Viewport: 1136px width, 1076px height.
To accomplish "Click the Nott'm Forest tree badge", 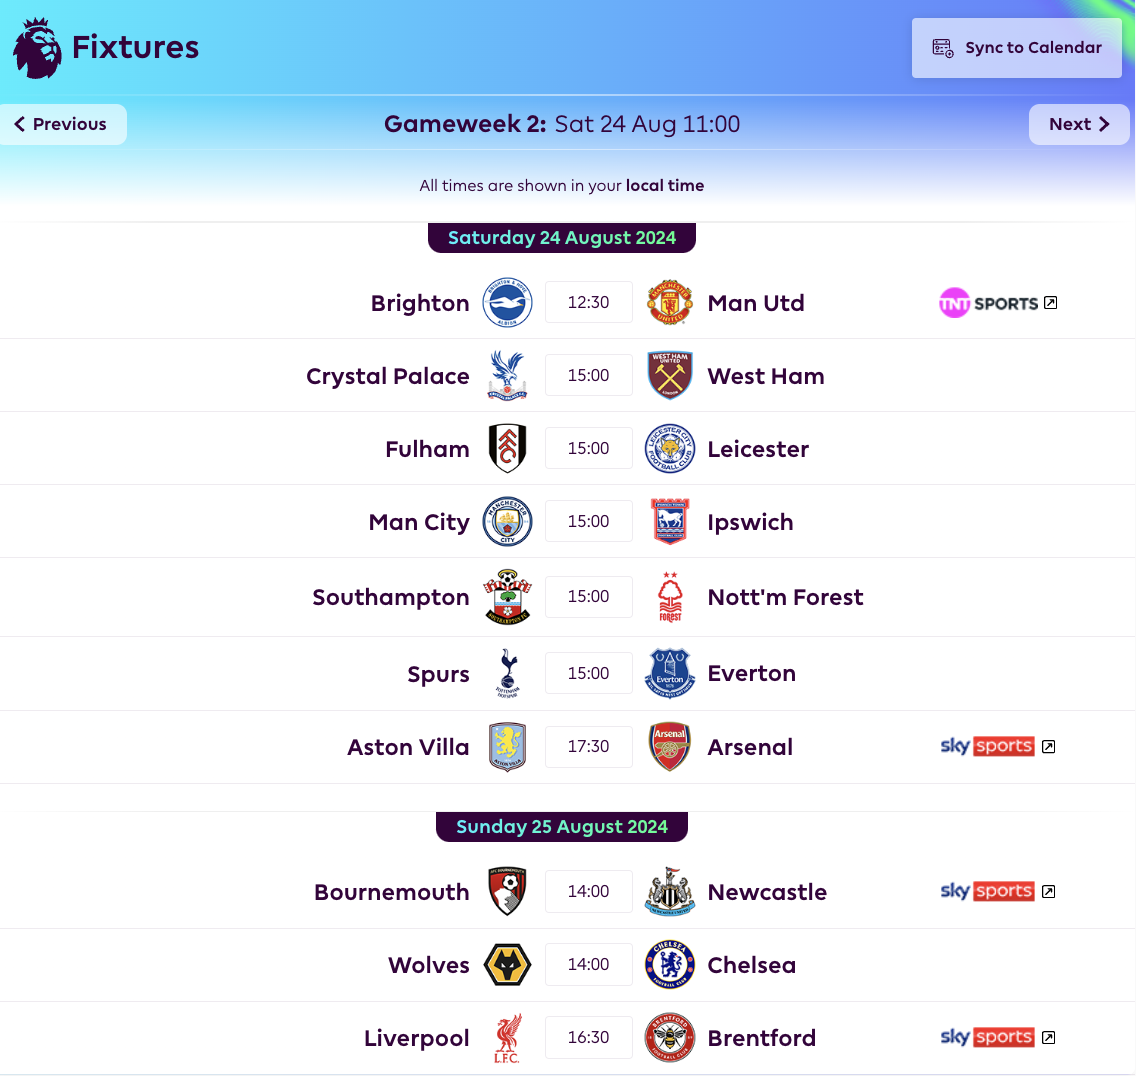I will (x=669, y=596).
